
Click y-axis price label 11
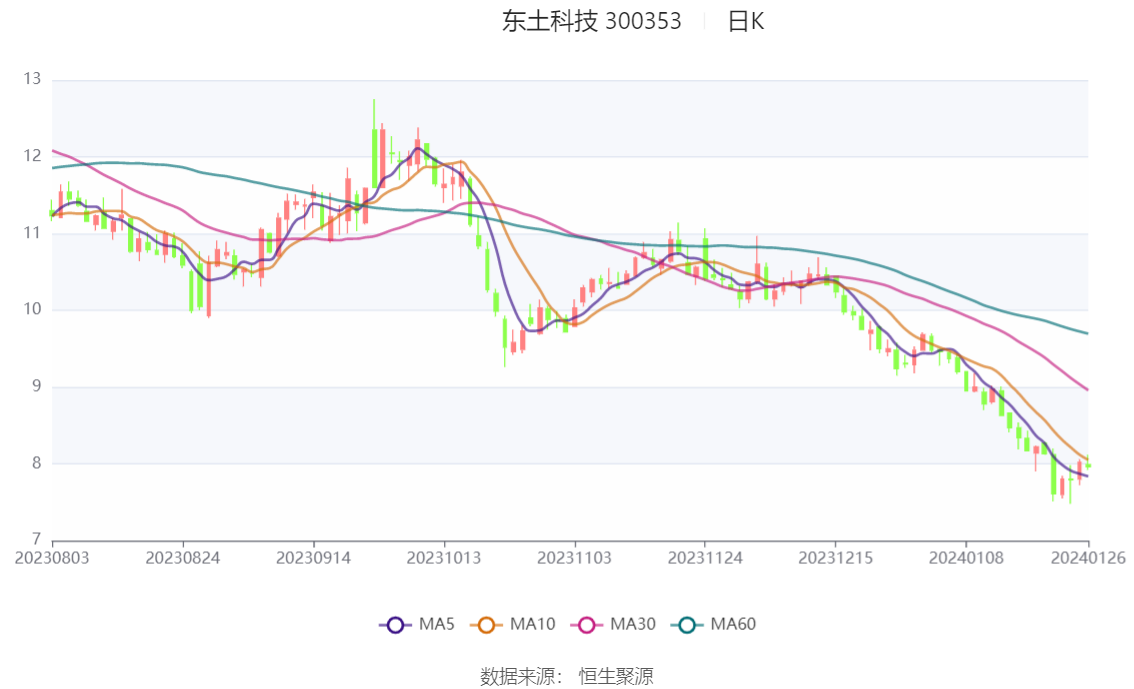[33, 233]
